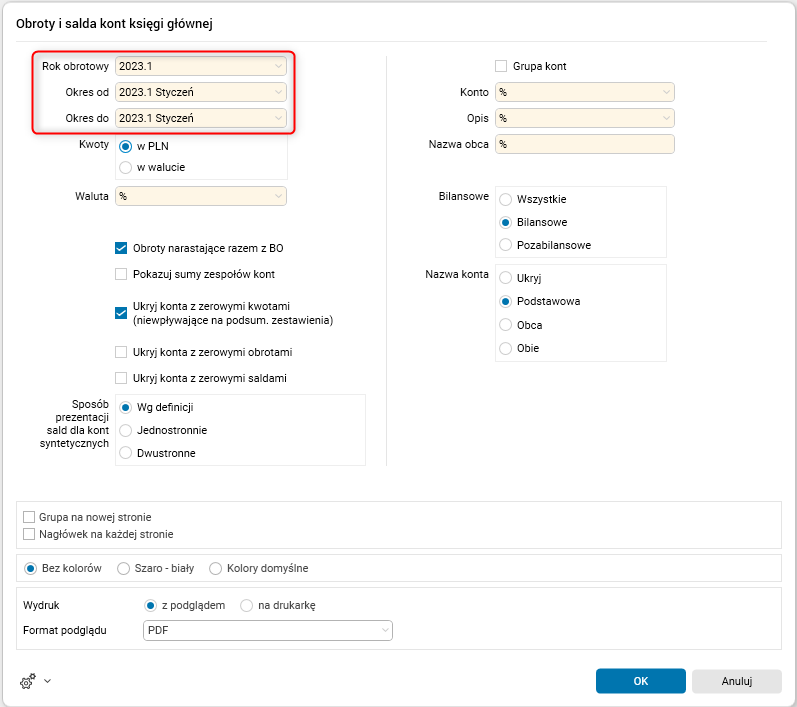797x707 pixels.
Task: Click the gear settings icon
Action: 27,681
